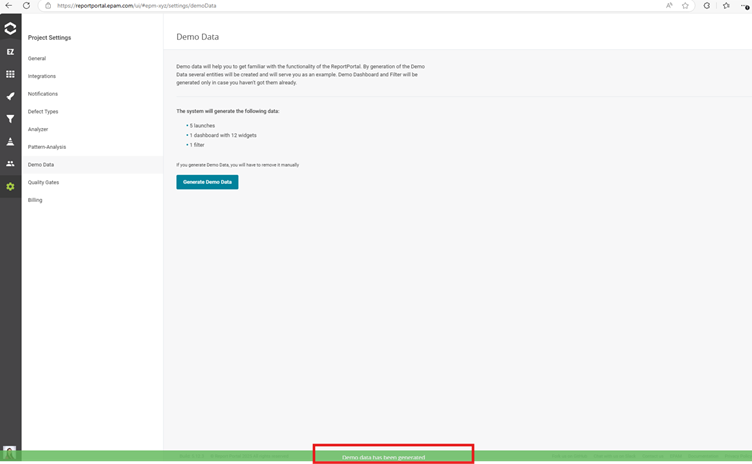This screenshot has height=464, width=752.
Task: Open Filters funnel icon in sidebar
Action: coord(10,119)
